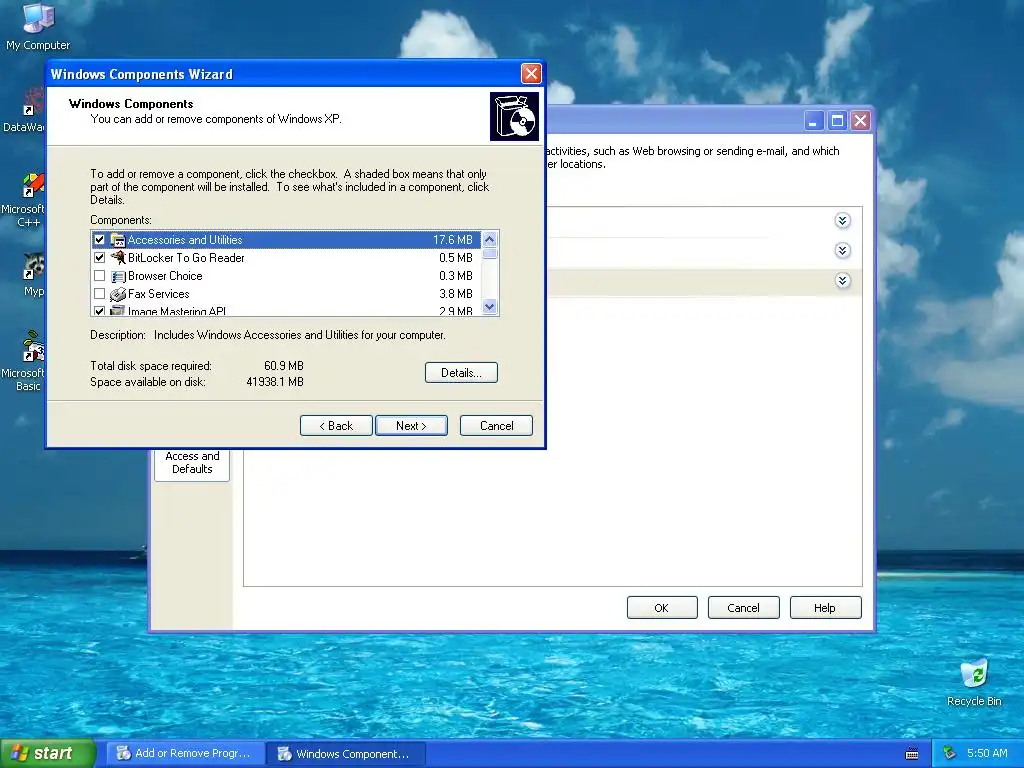Switch to Windows Components taskbar item

347,754
